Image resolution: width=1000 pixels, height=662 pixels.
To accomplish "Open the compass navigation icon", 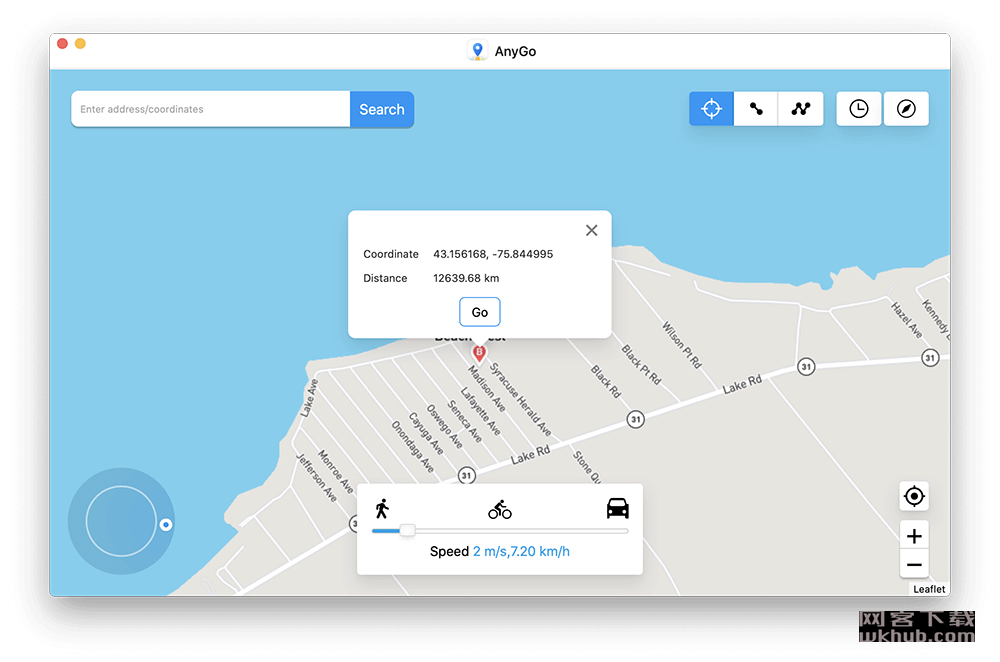I will pos(906,108).
